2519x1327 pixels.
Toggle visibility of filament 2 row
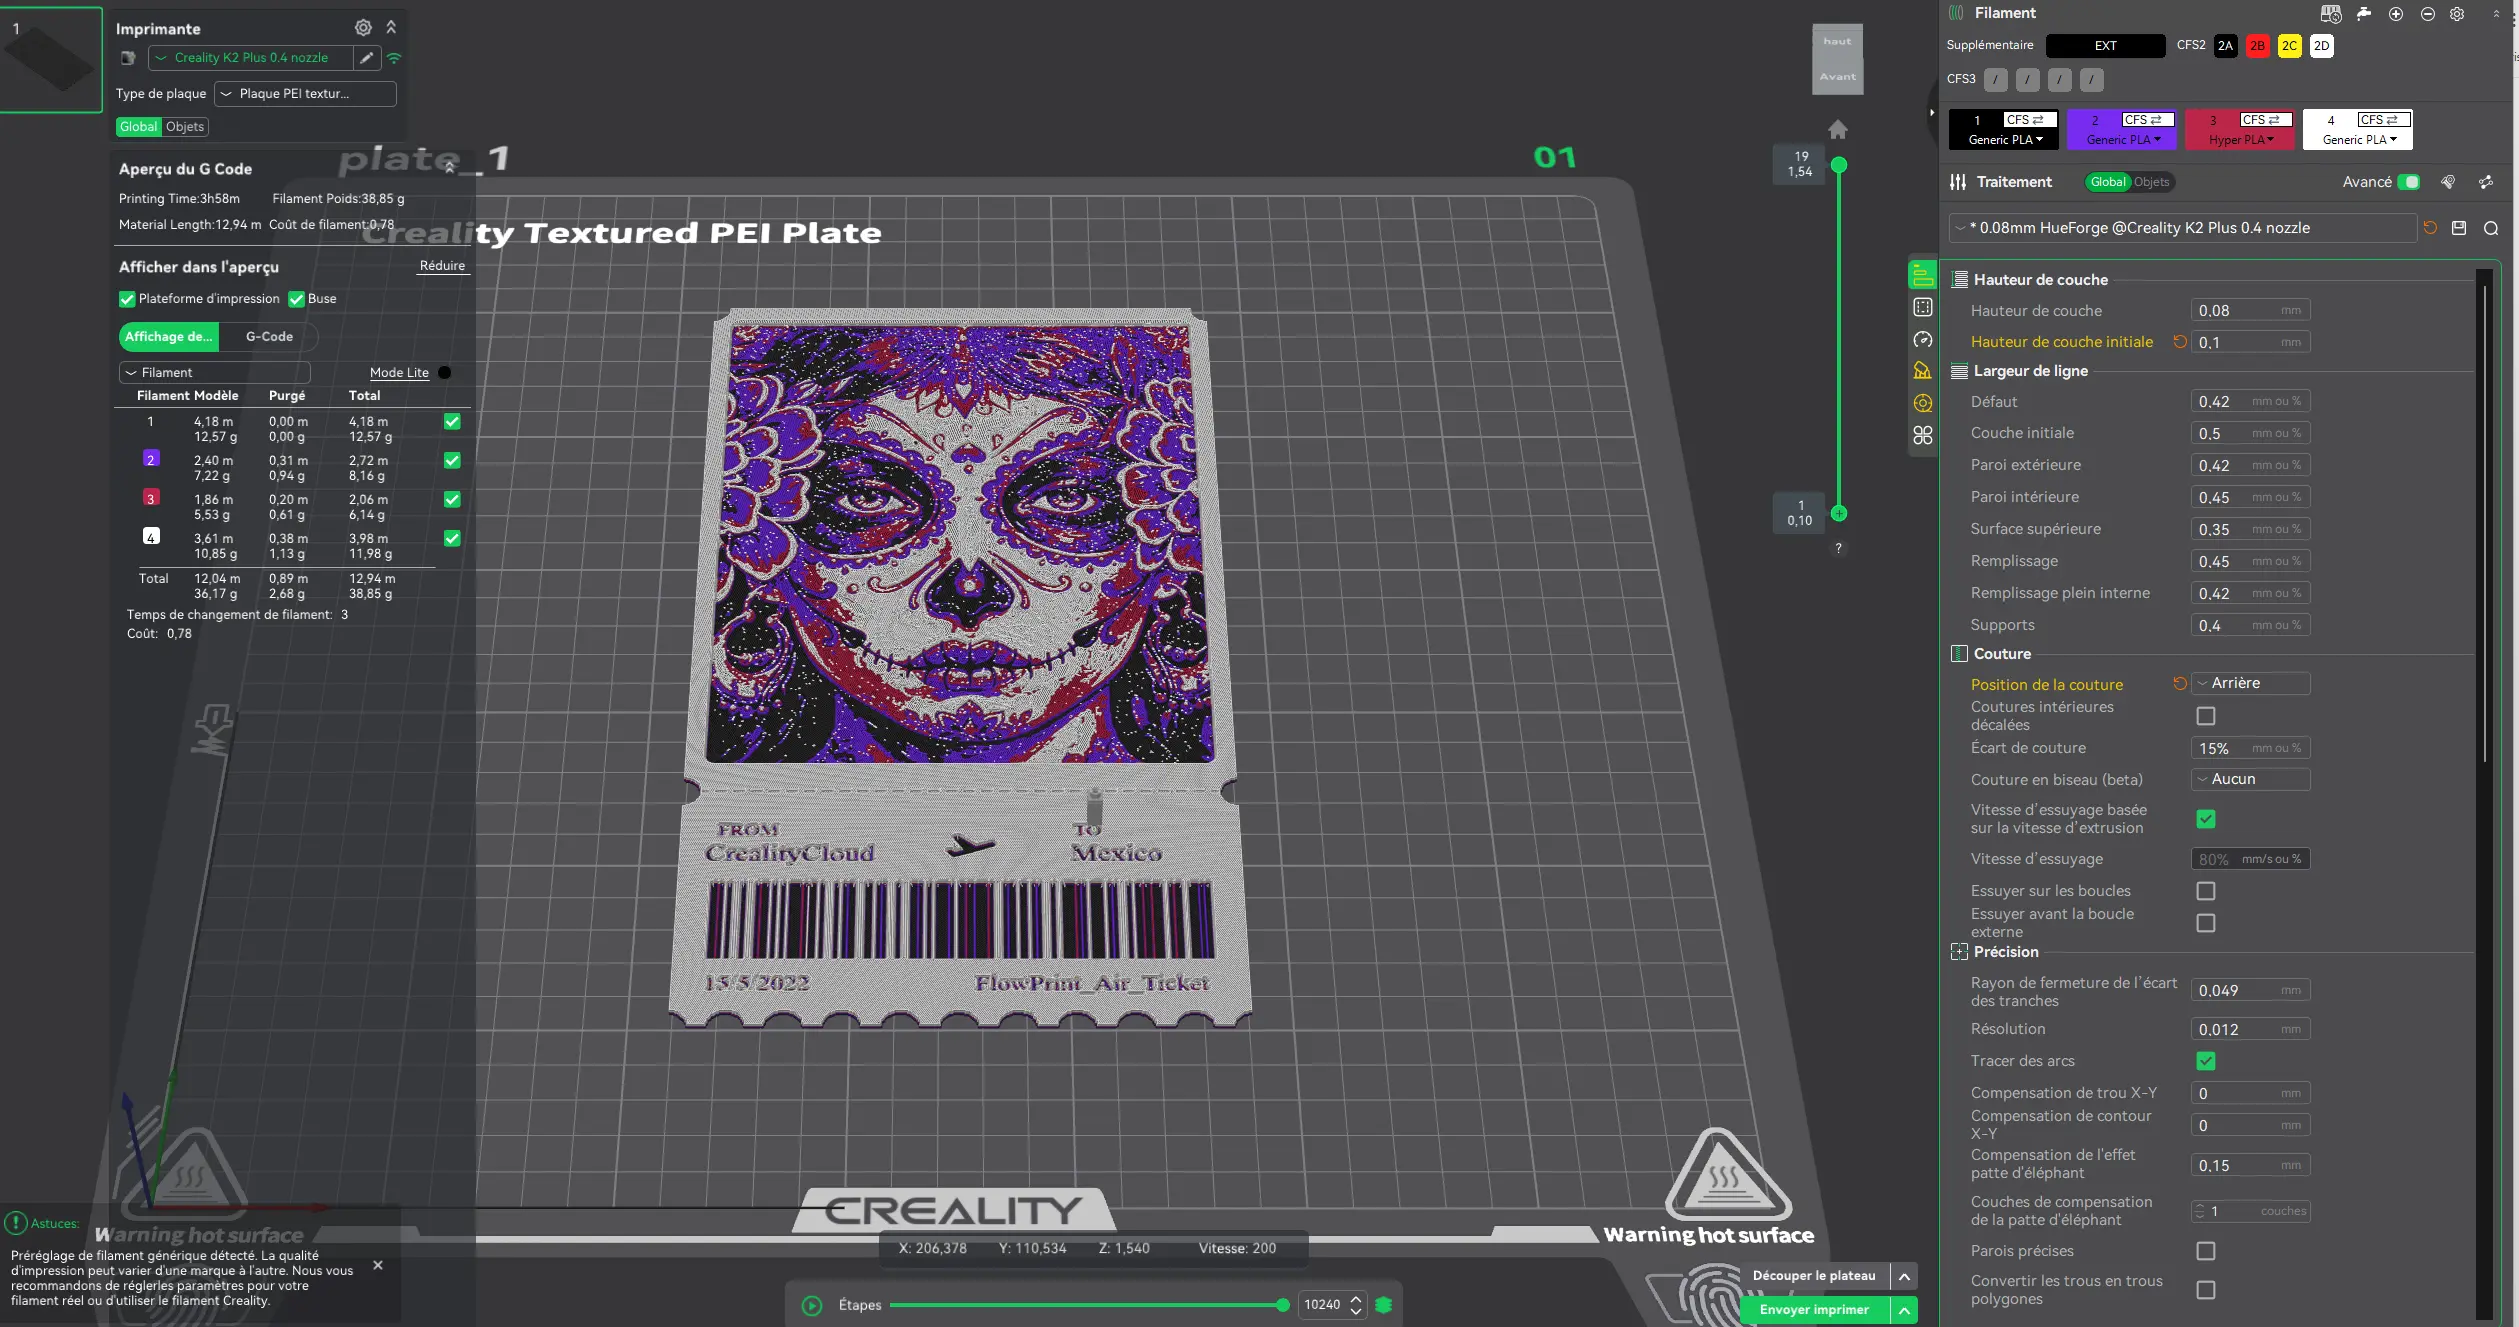(452, 461)
